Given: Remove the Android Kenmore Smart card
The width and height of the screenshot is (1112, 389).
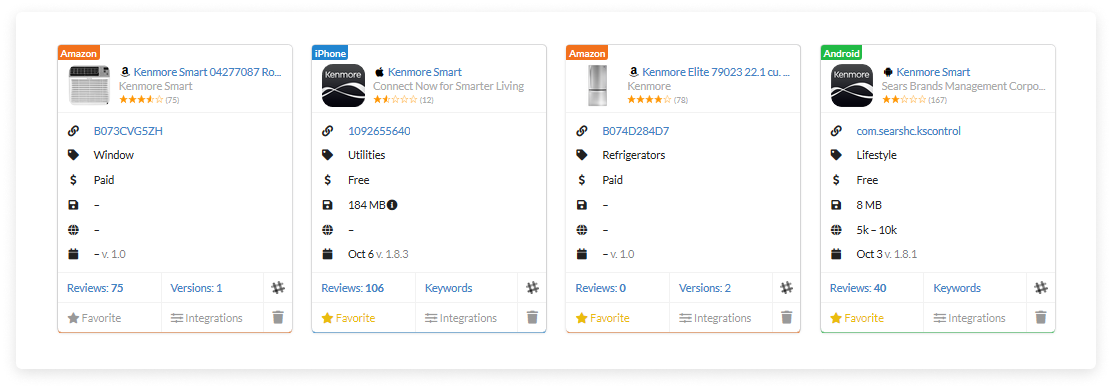Looking at the screenshot, I should [x=1040, y=317].
